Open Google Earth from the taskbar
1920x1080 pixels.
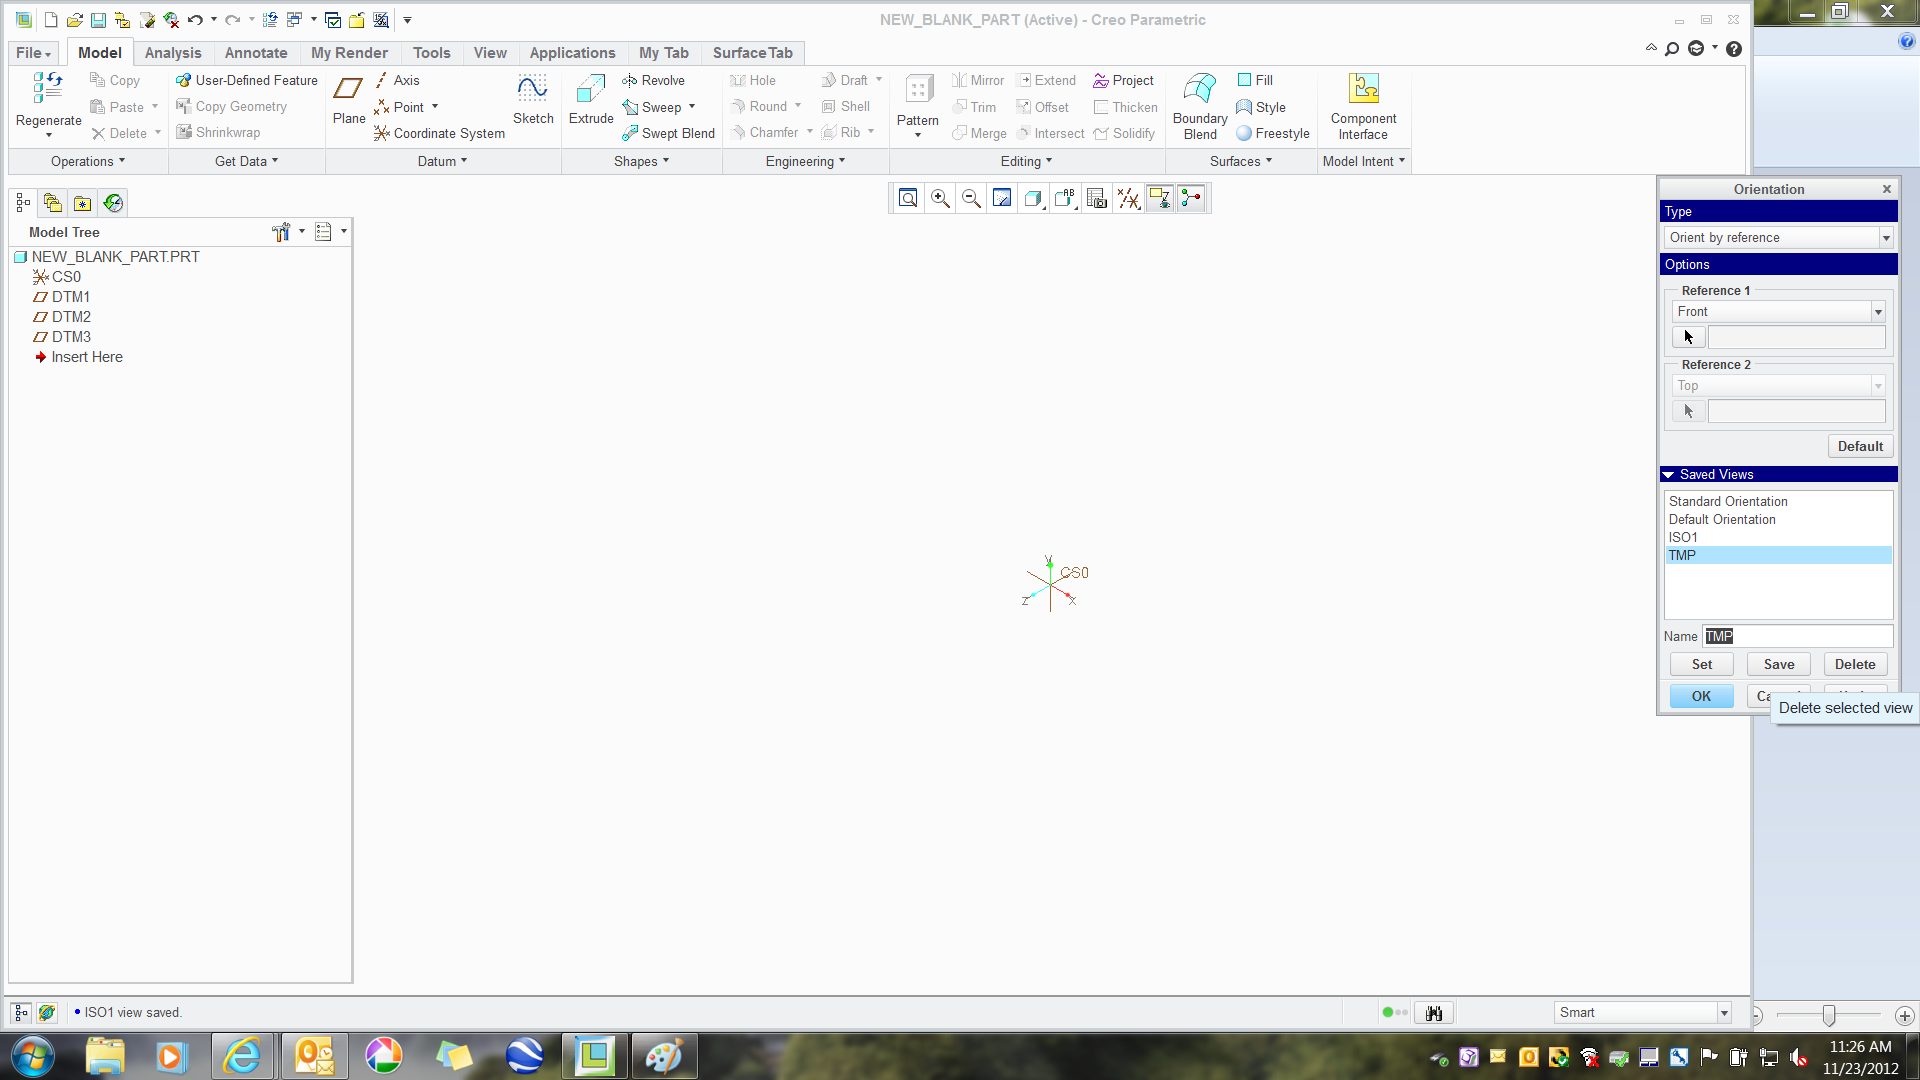524,1056
